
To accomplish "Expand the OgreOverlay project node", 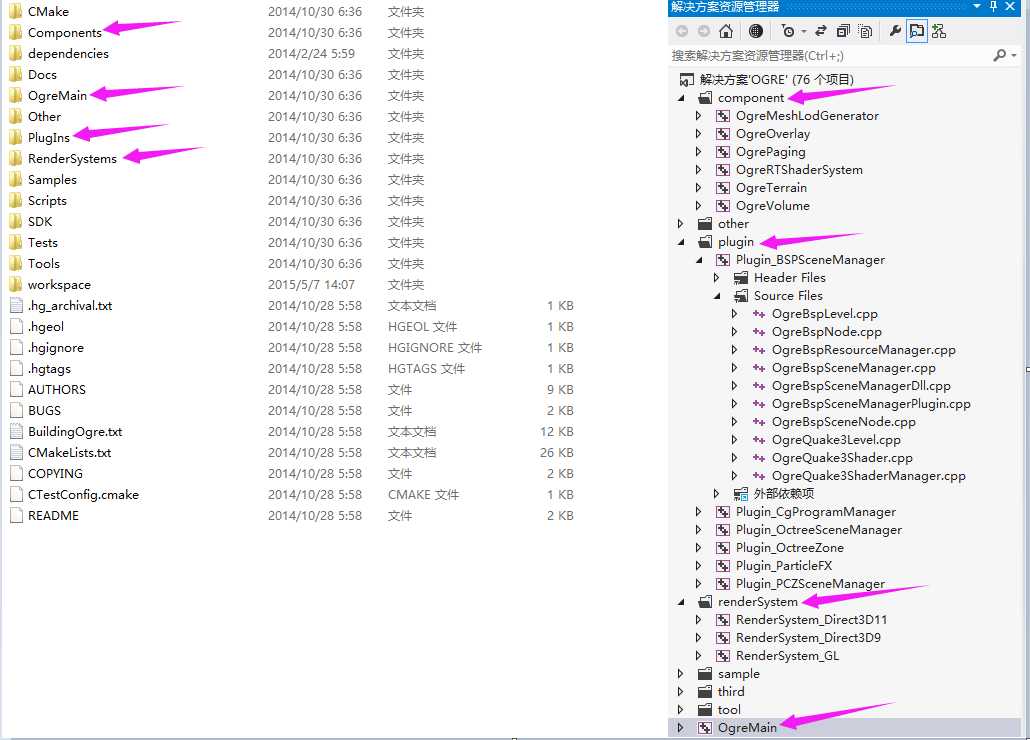I will tap(698, 134).
